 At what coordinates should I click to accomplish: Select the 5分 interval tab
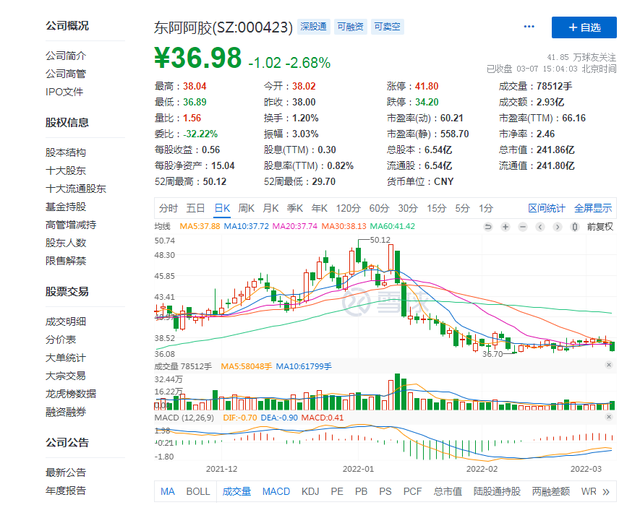[462, 209]
